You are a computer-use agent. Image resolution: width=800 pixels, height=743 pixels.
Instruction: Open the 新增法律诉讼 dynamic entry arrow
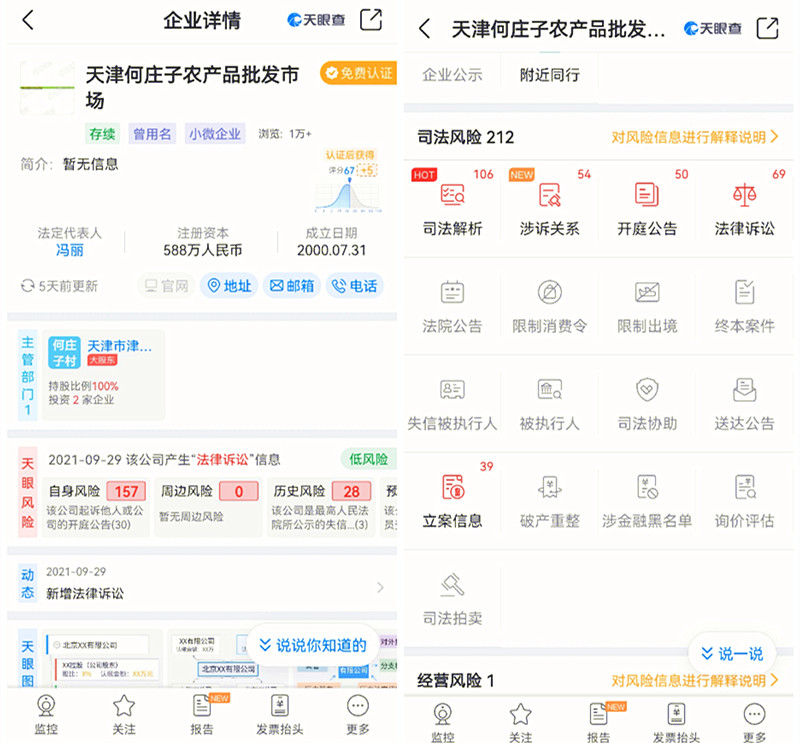point(380,588)
